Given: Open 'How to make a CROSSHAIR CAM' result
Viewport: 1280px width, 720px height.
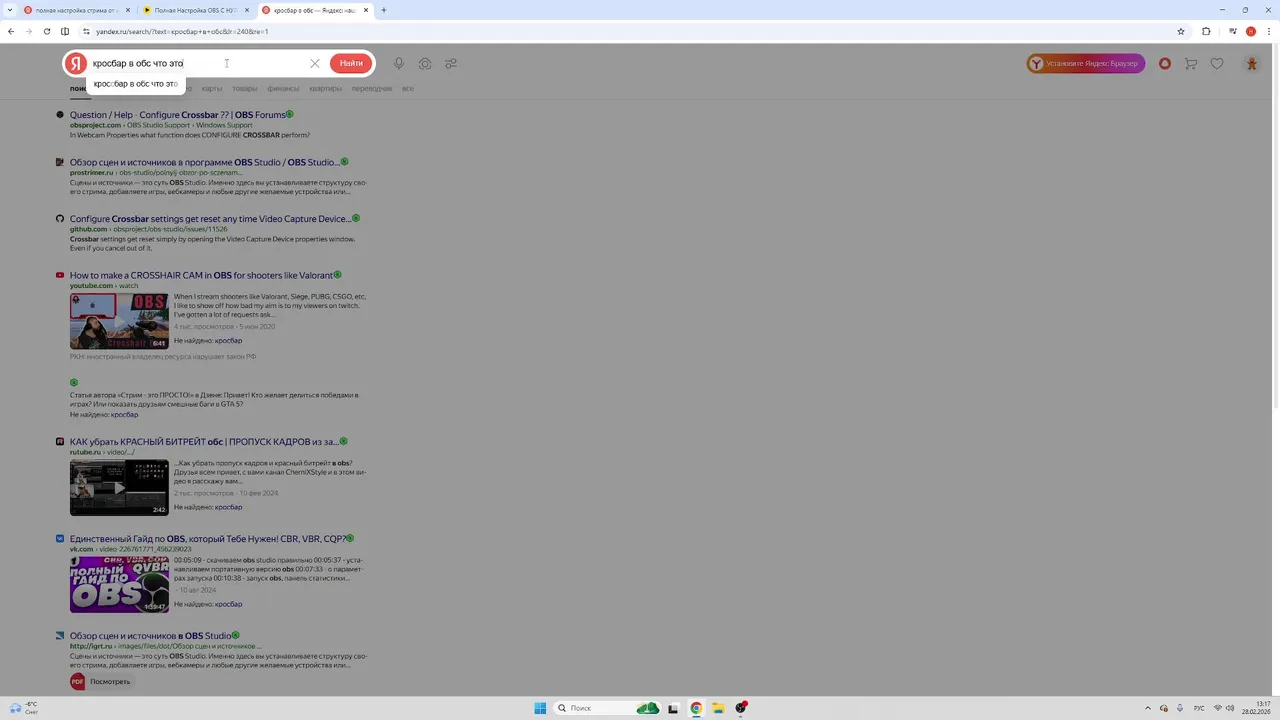Looking at the screenshot, I should 201,275.
